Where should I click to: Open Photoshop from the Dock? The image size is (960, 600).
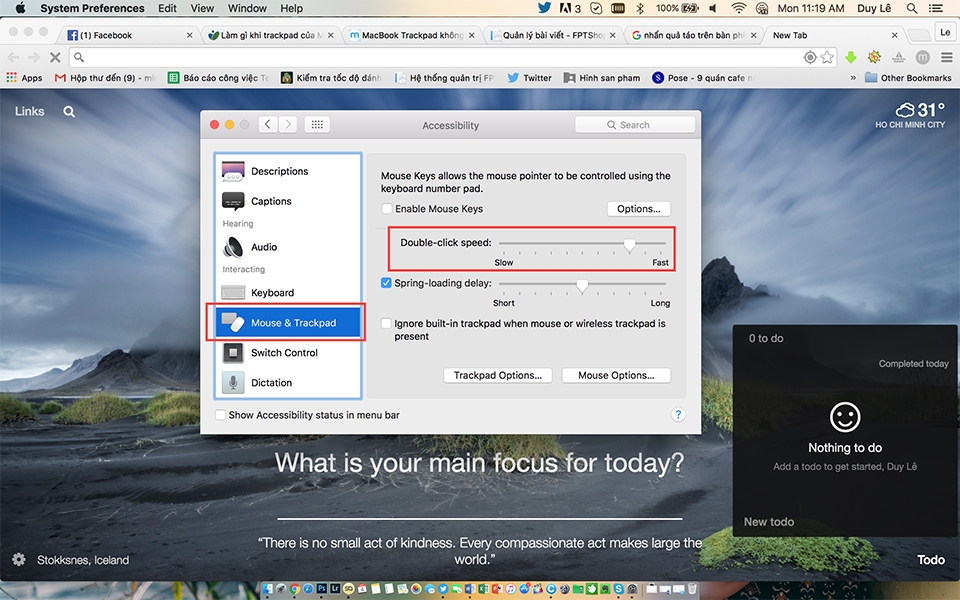click(322, 588)
